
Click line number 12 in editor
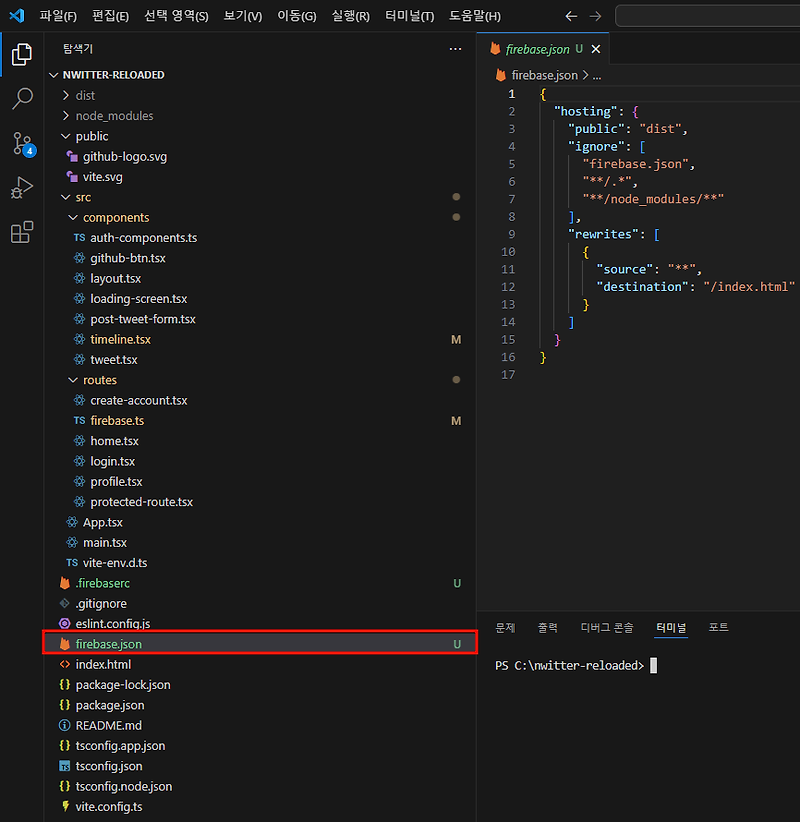click(508, 287)
